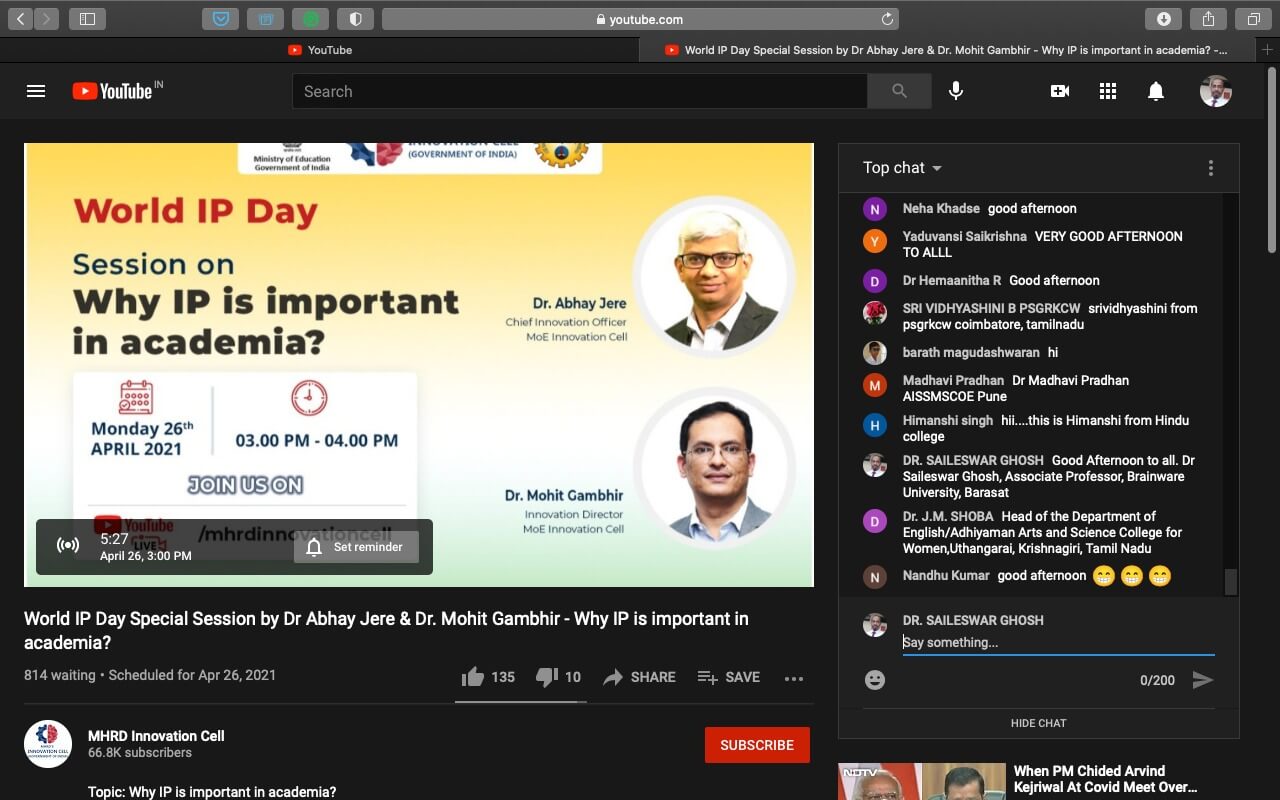Open the YouTube apps grid icon

coord(1108,91)
